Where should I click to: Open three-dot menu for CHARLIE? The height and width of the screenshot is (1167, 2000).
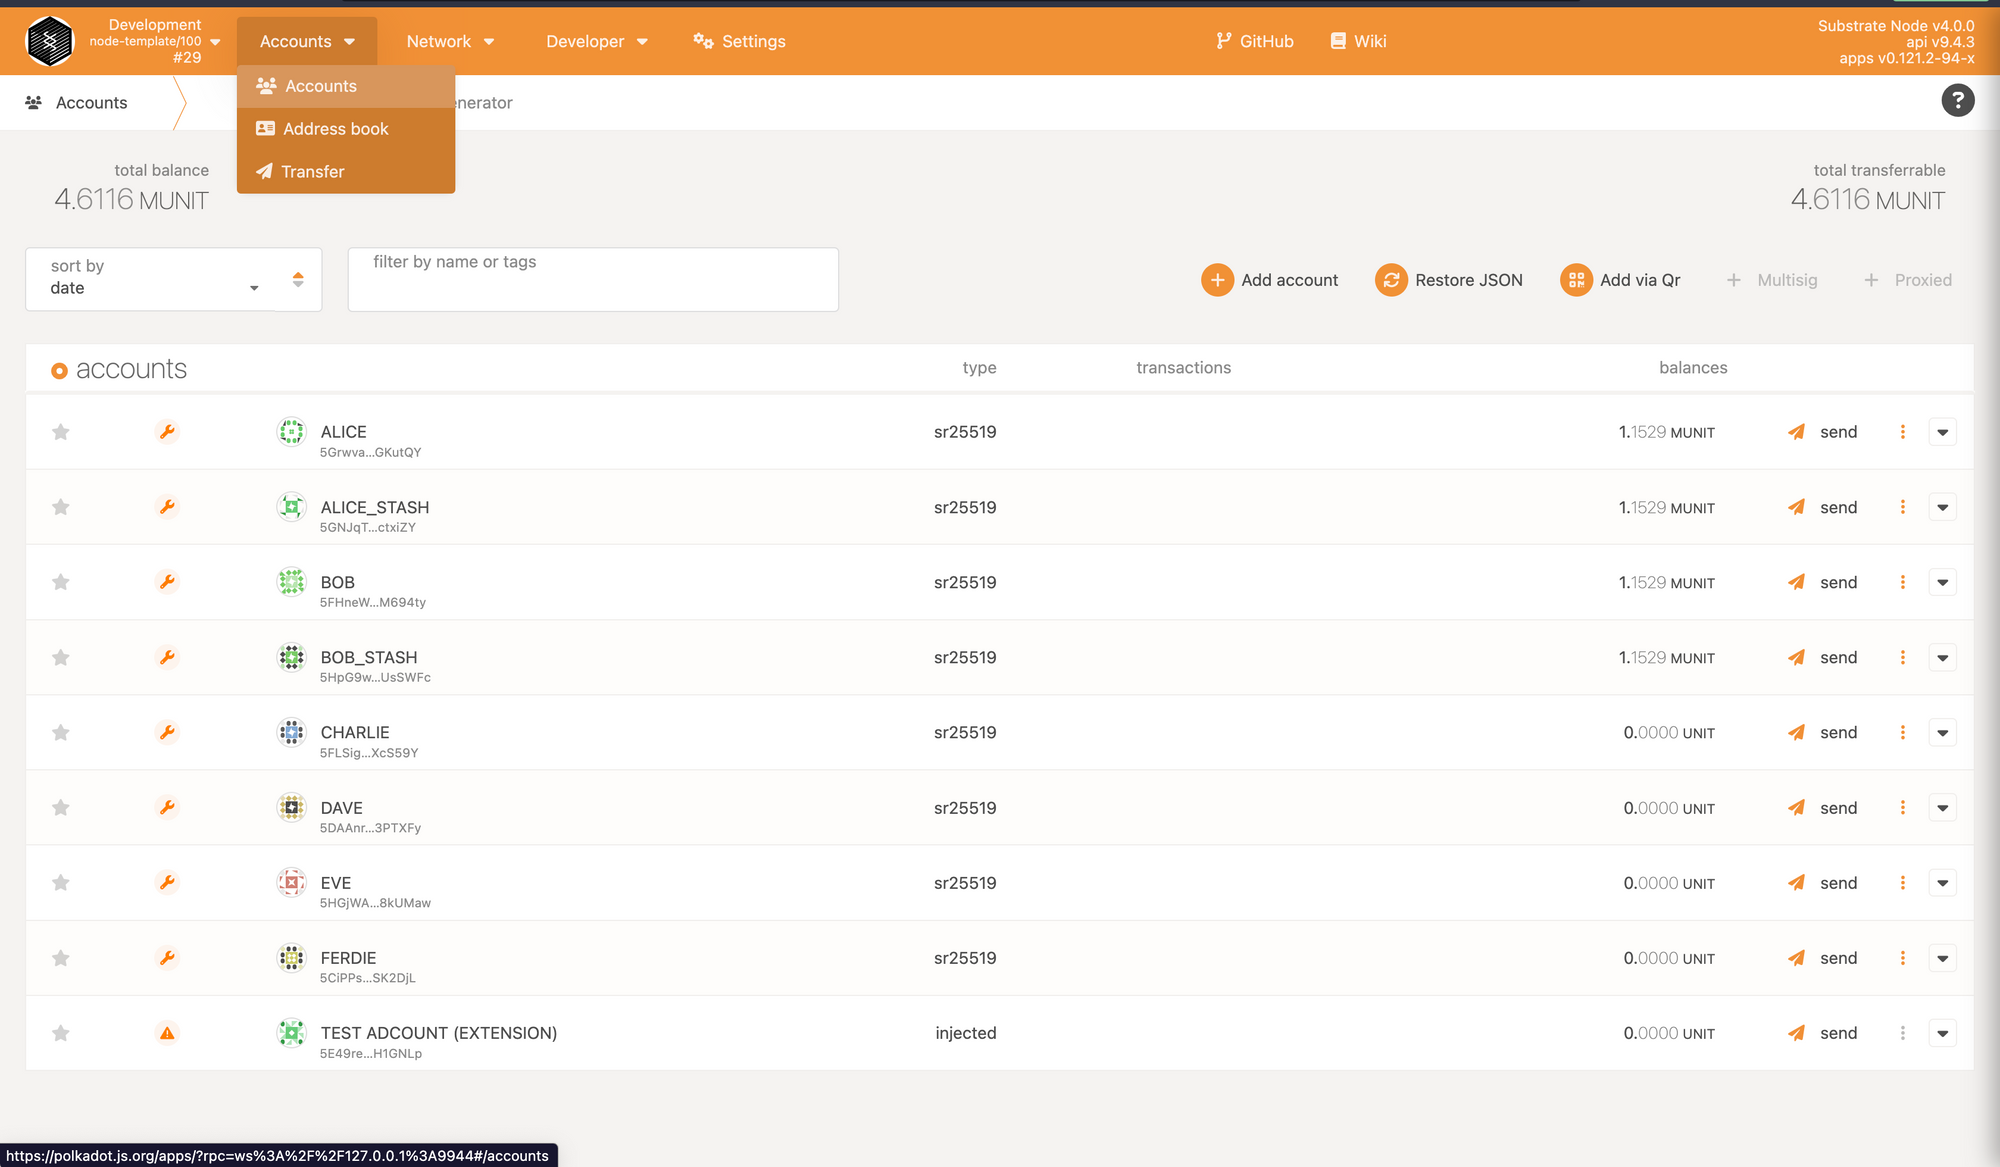pos(1902,733)
